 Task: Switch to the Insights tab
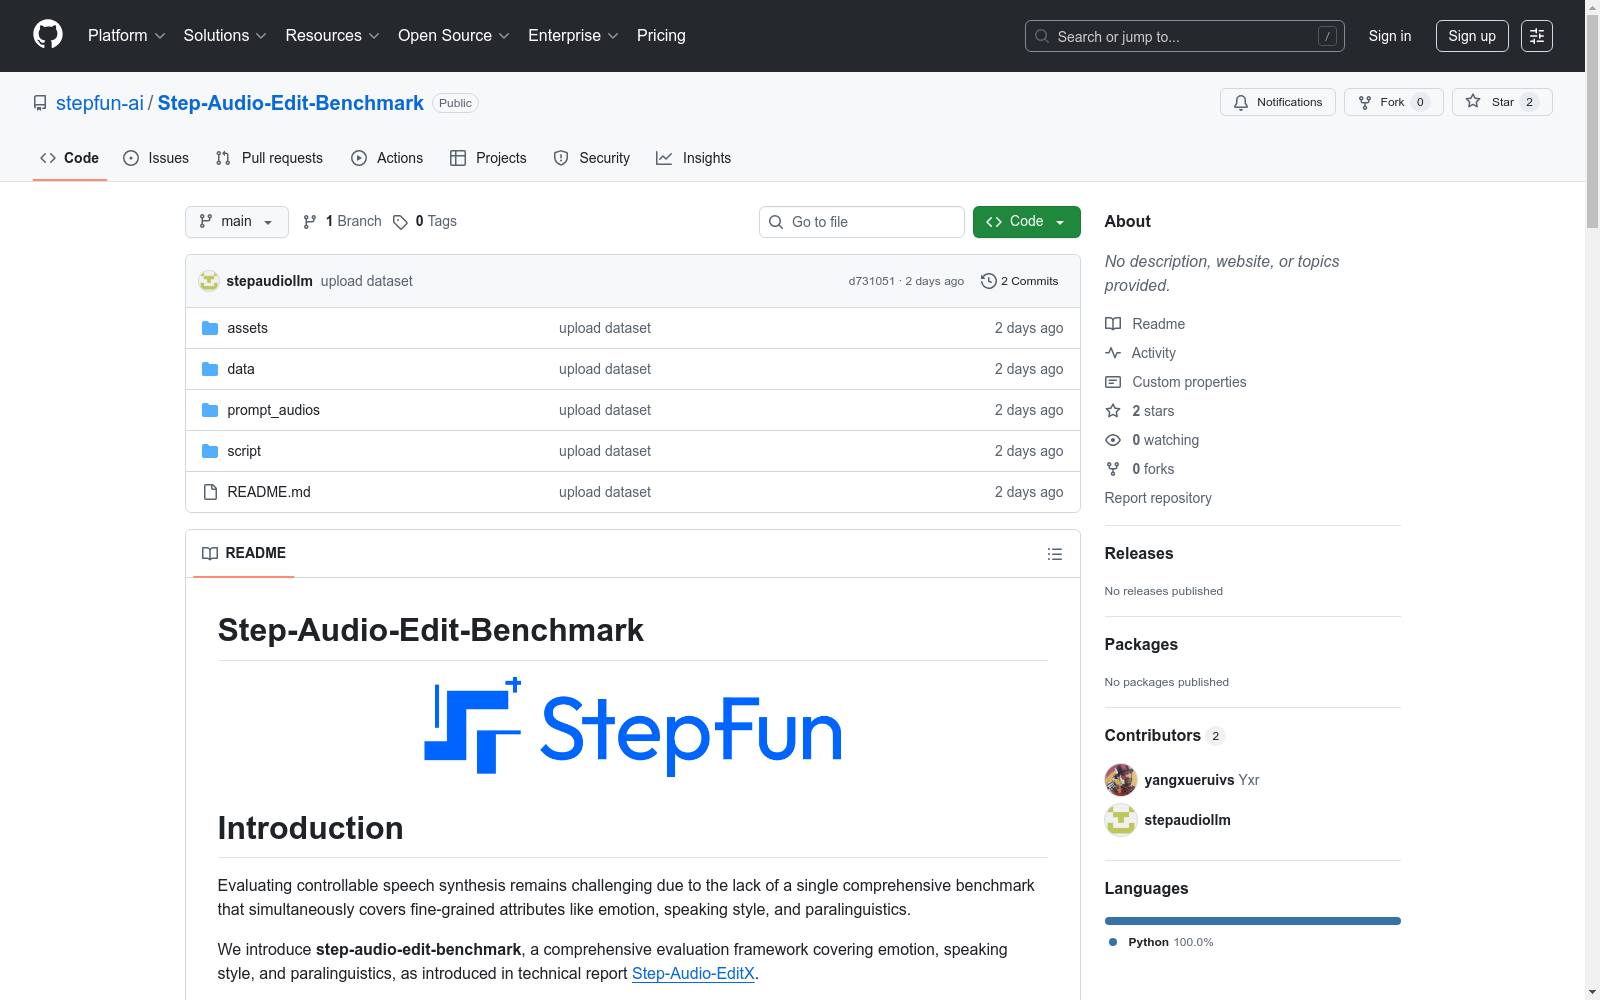click(694, 158)
